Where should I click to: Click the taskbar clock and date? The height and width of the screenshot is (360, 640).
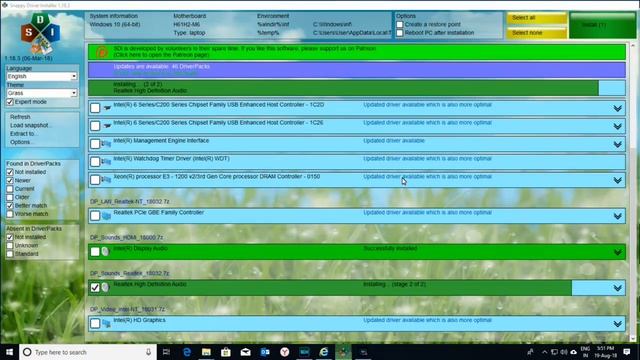pyautogui.click(x=605, y=352)
